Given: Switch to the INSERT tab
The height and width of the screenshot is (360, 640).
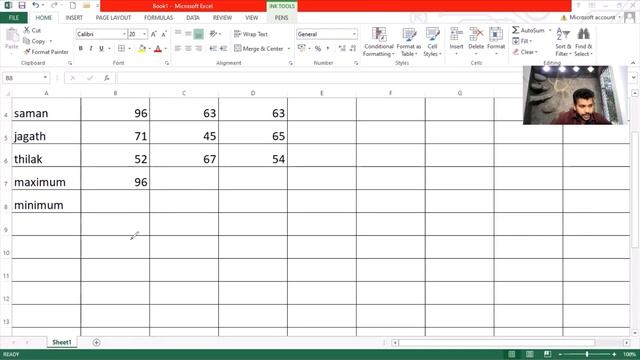Looking at the screenshot, I should 74,18.
